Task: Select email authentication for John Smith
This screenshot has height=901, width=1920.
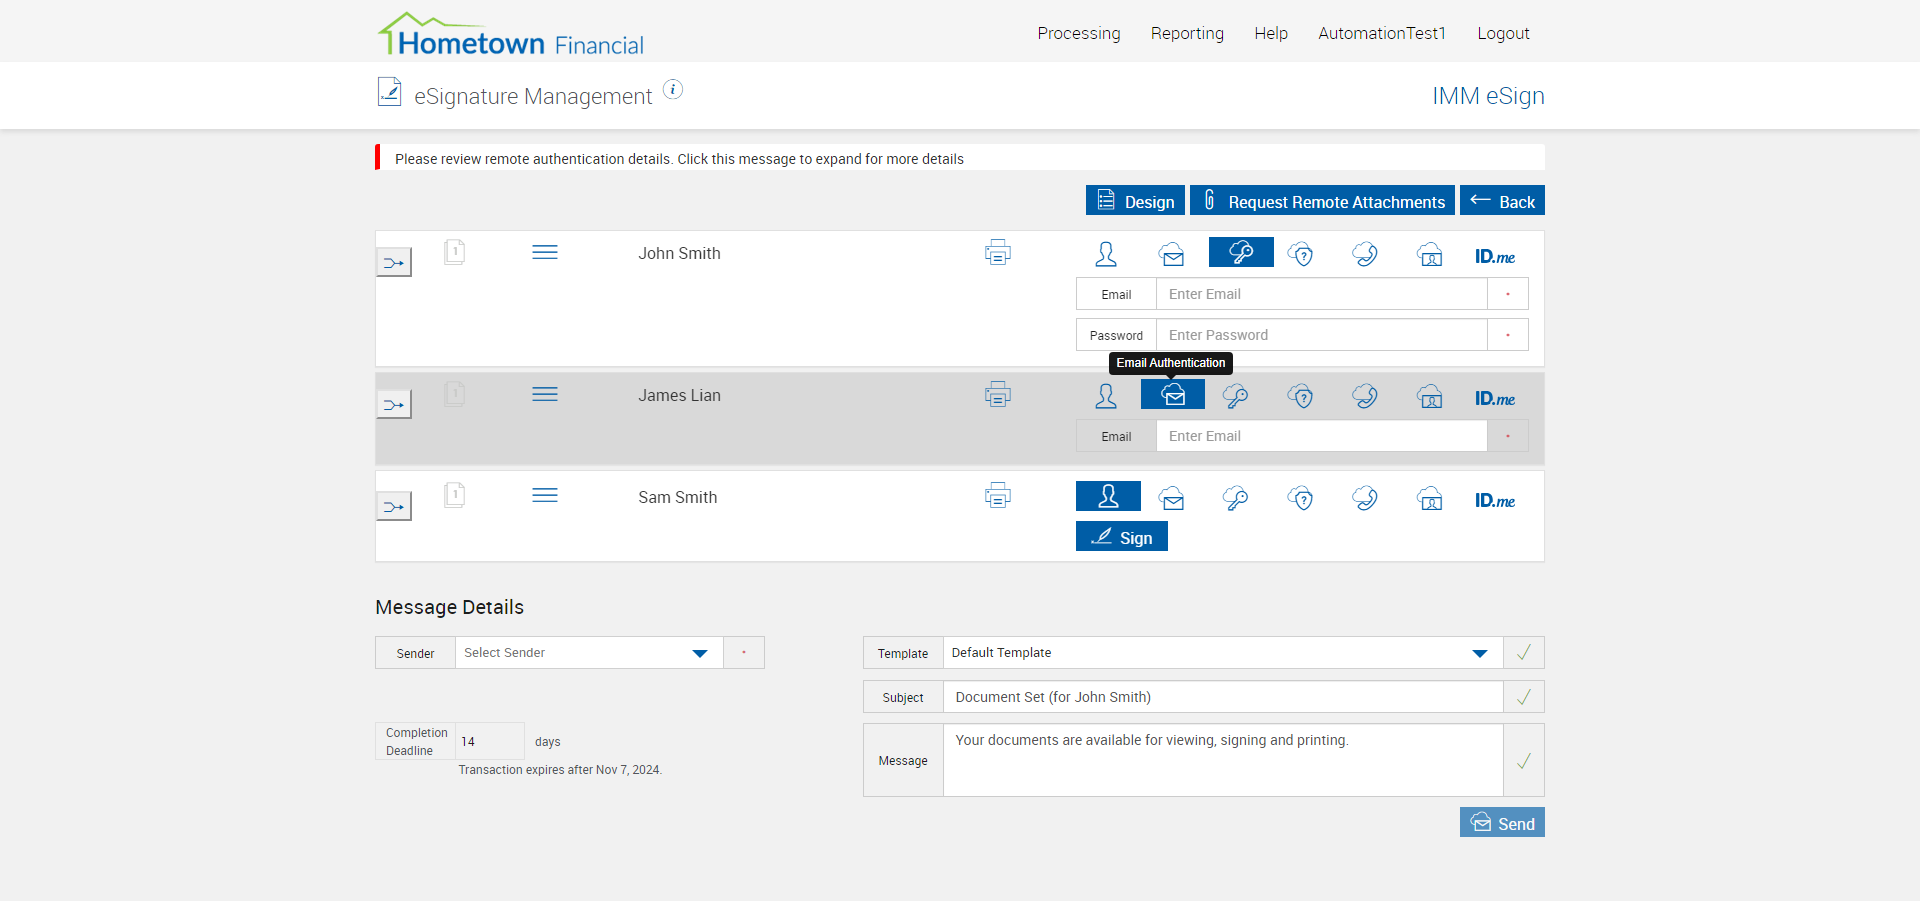Action: tap(1172, 255)
